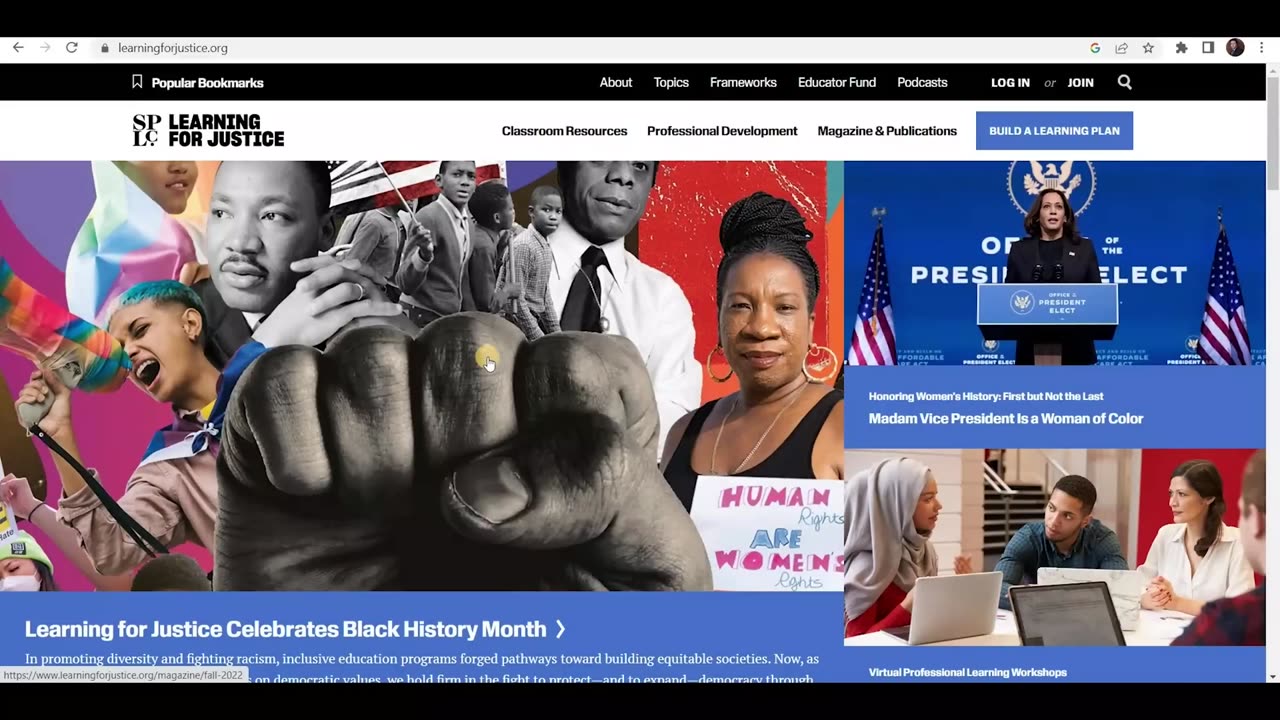This screenshot has width=1280, height=720.
Task: Click the page vertical scrollbar thumb
Action: (1272, 132)
